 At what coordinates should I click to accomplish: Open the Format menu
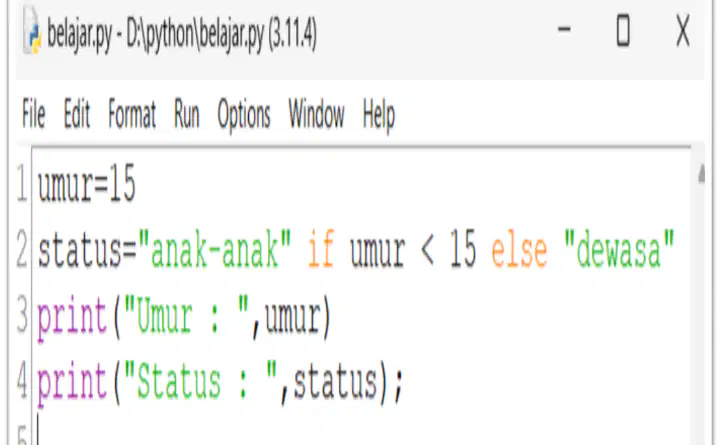[x=132, y=114]
